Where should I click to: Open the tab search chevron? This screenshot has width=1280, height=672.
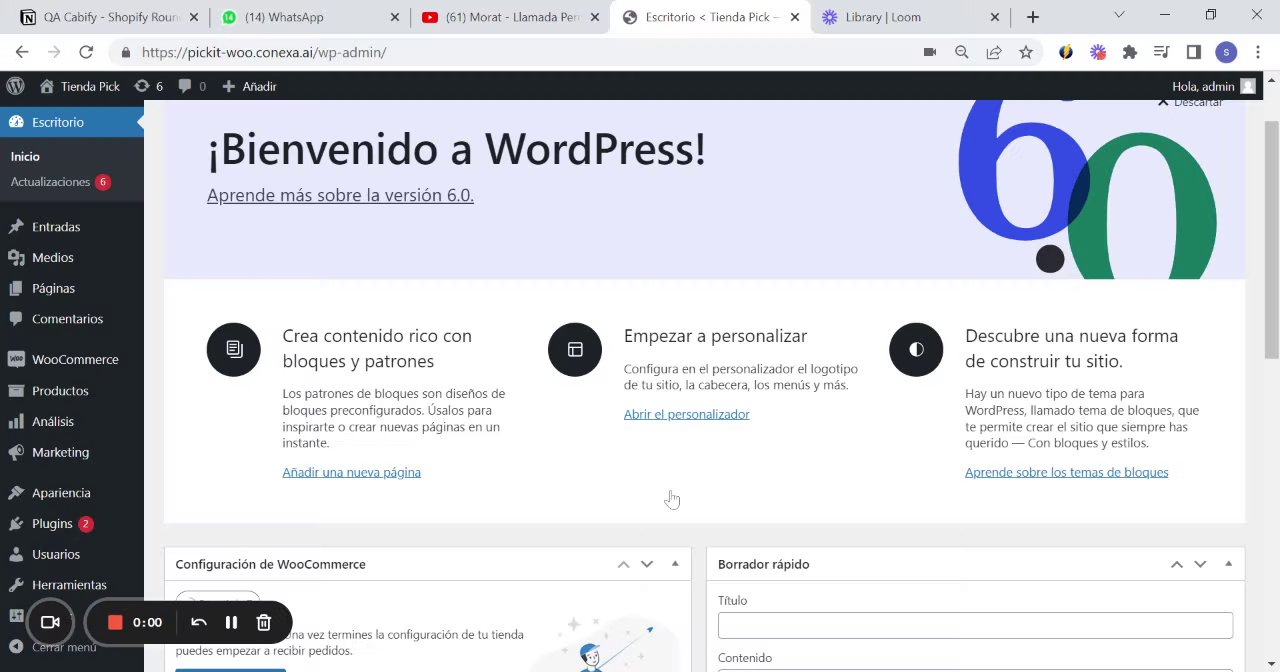[x=1119, y=15]
